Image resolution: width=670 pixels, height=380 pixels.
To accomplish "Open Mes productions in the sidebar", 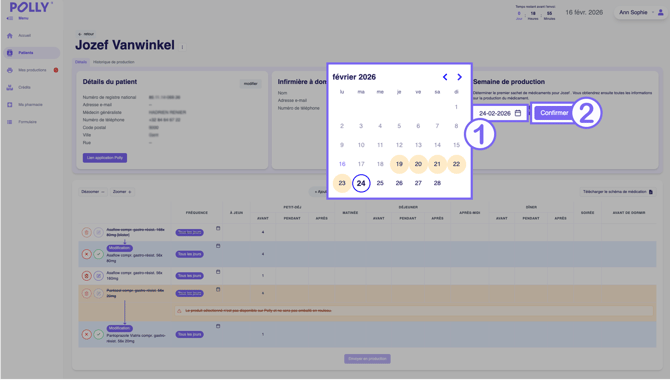I will (32, 70).
